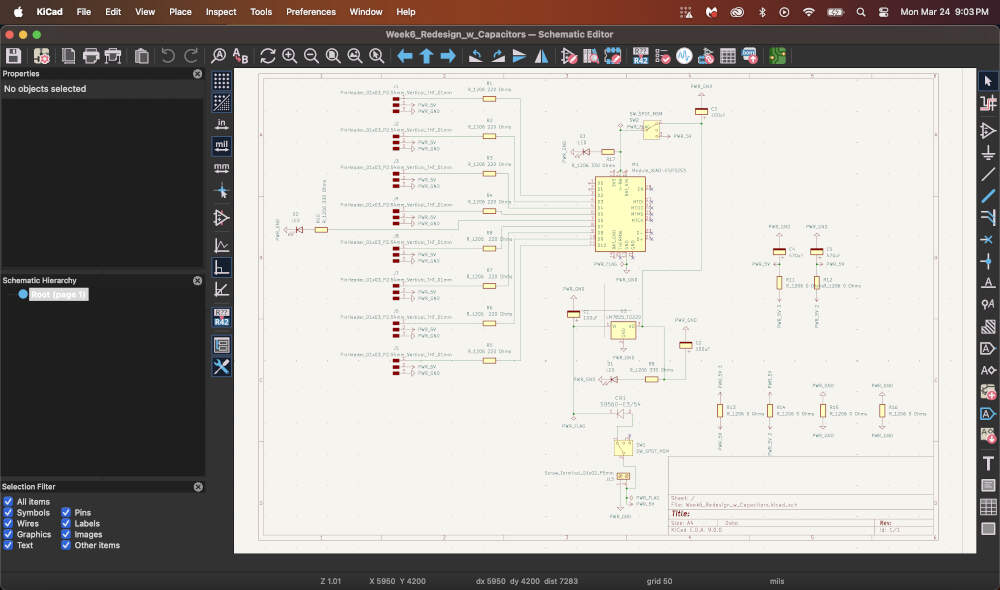Open the SPICE simulator

click(684, 56)
